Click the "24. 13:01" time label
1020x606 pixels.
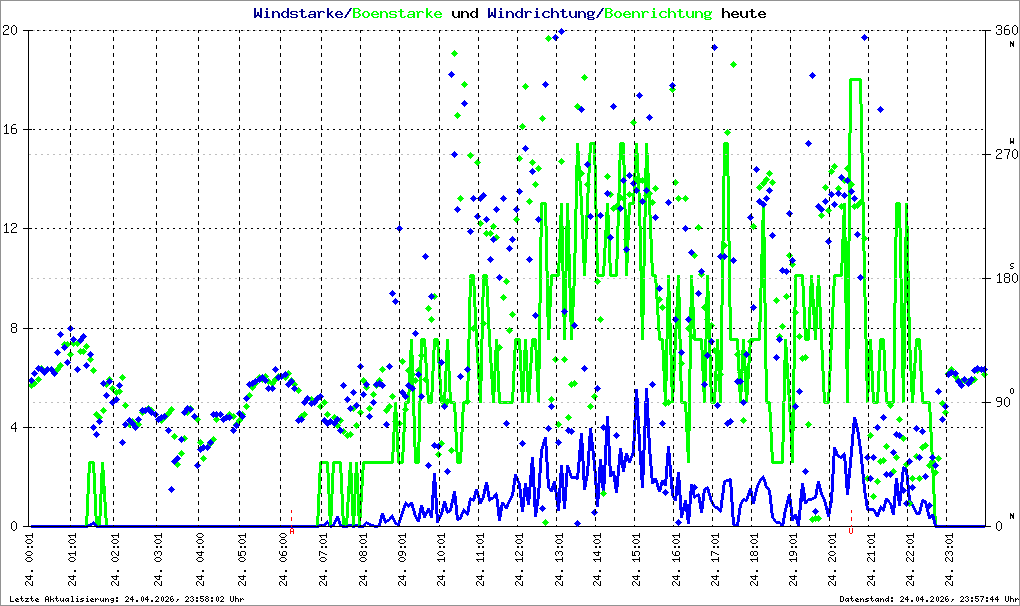click(x=558, y=560)
